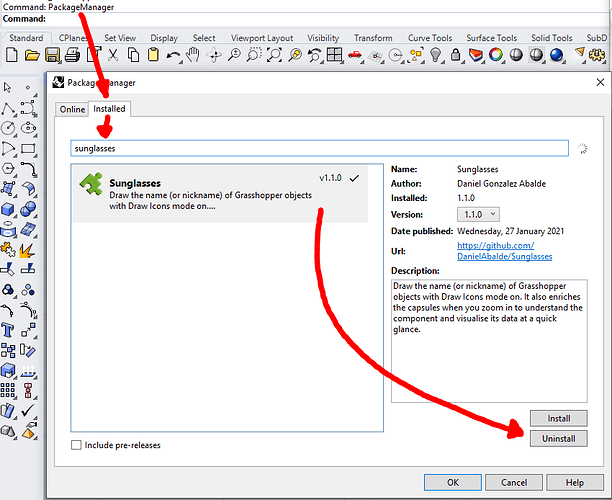Image resolution: width=612 pixels, height=500 pixels.
Task: Click the Install button
Action: tap(559, 418)
